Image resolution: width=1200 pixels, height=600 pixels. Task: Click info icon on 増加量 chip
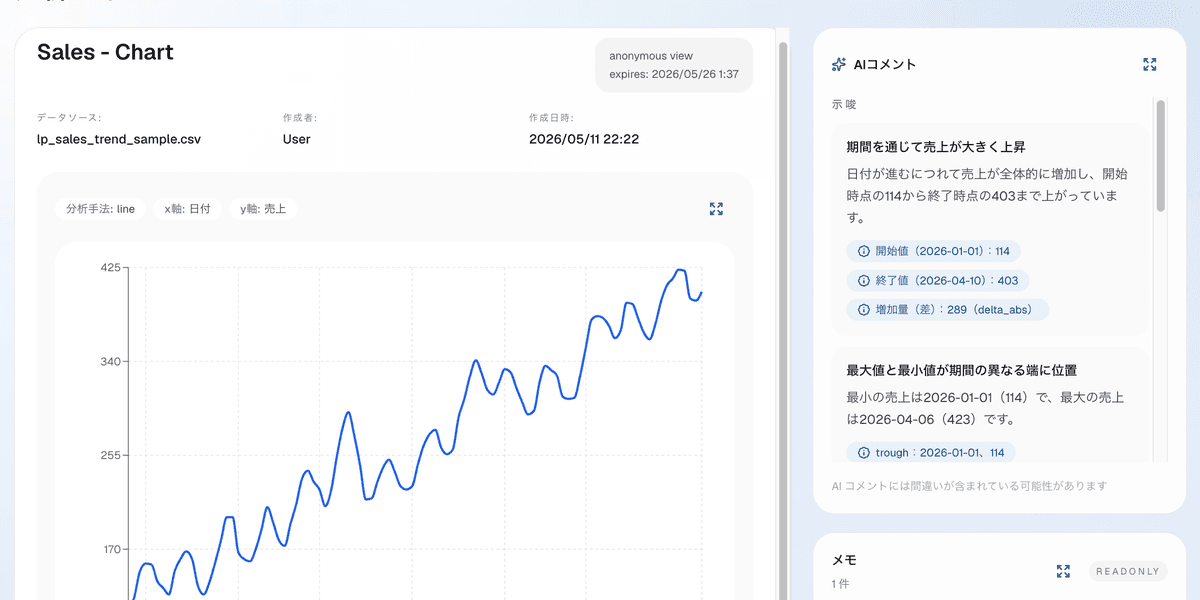click(x=864, y=310)
